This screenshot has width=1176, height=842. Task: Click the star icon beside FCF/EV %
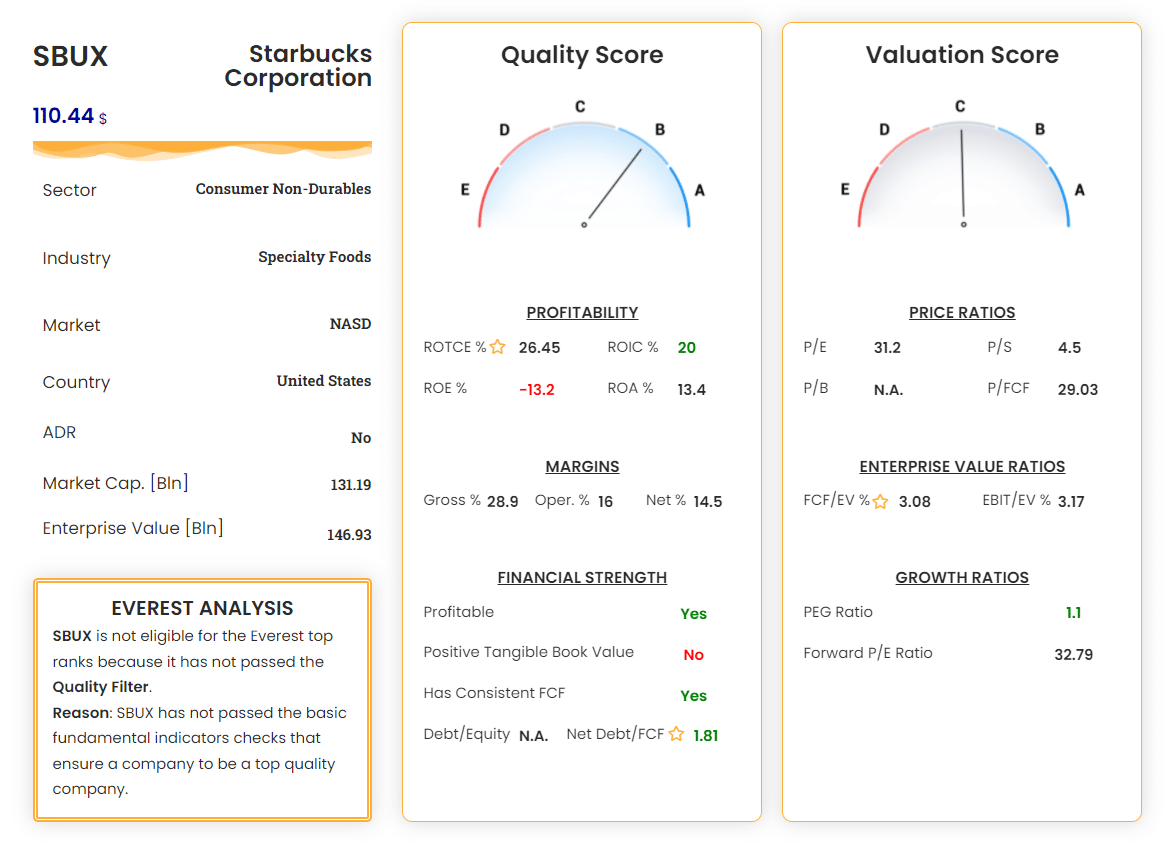click(880, 502)
